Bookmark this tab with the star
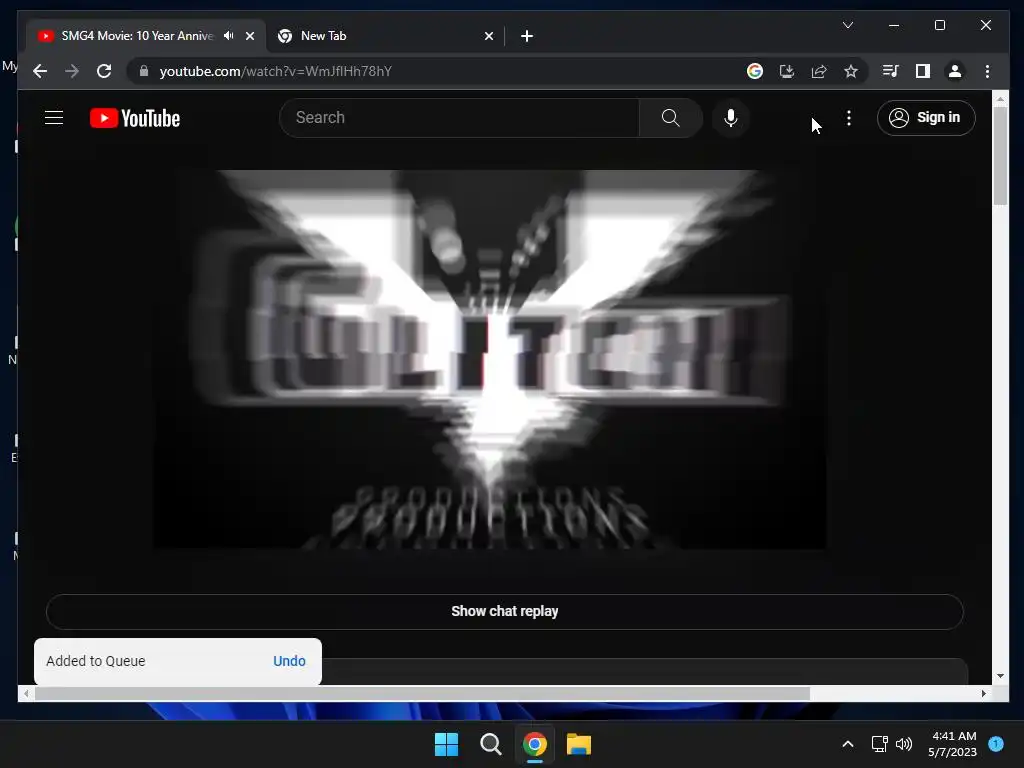The image size is (1024, 768). 850,71
